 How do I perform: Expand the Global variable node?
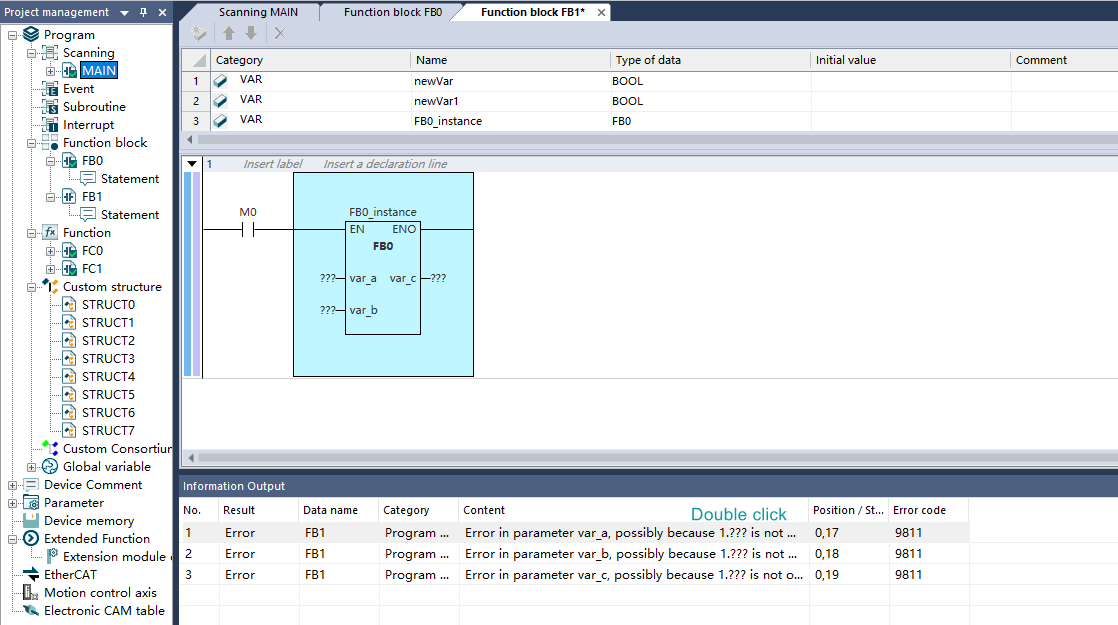click(31, 467)
